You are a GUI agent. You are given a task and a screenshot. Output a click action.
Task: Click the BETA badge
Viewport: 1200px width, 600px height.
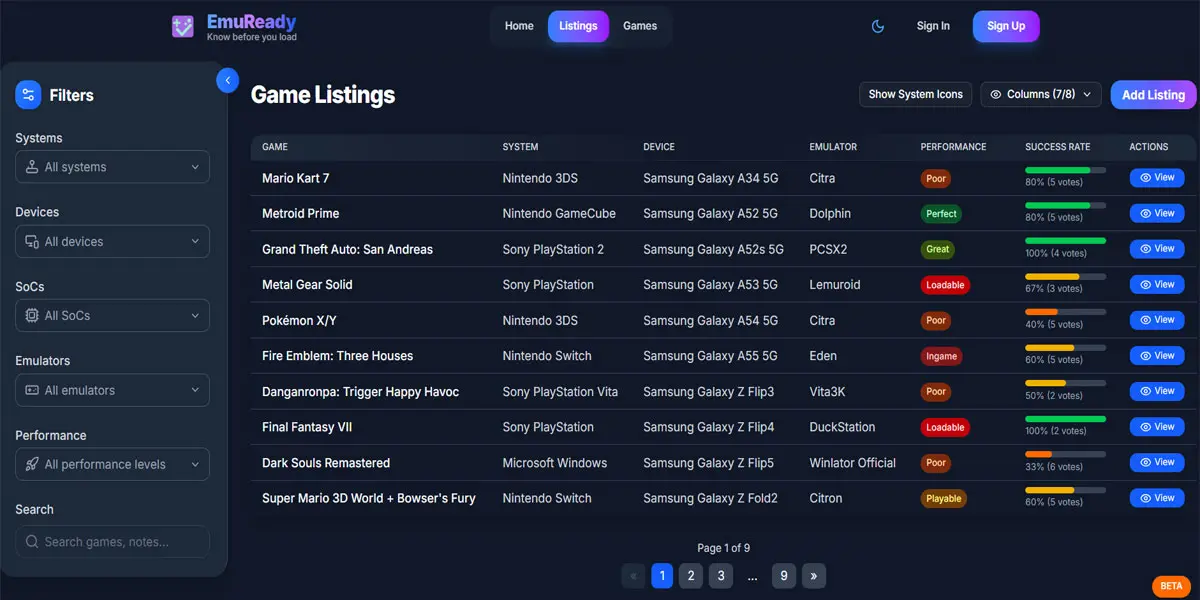point(1171,586)
